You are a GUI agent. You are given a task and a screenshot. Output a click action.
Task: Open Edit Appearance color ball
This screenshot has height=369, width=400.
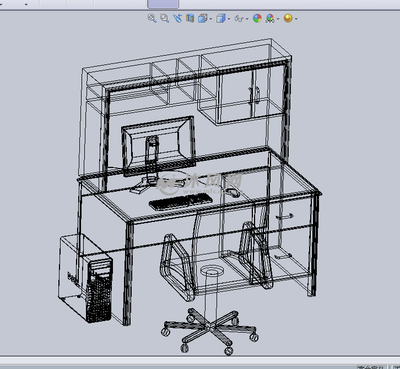click(257, 18)
